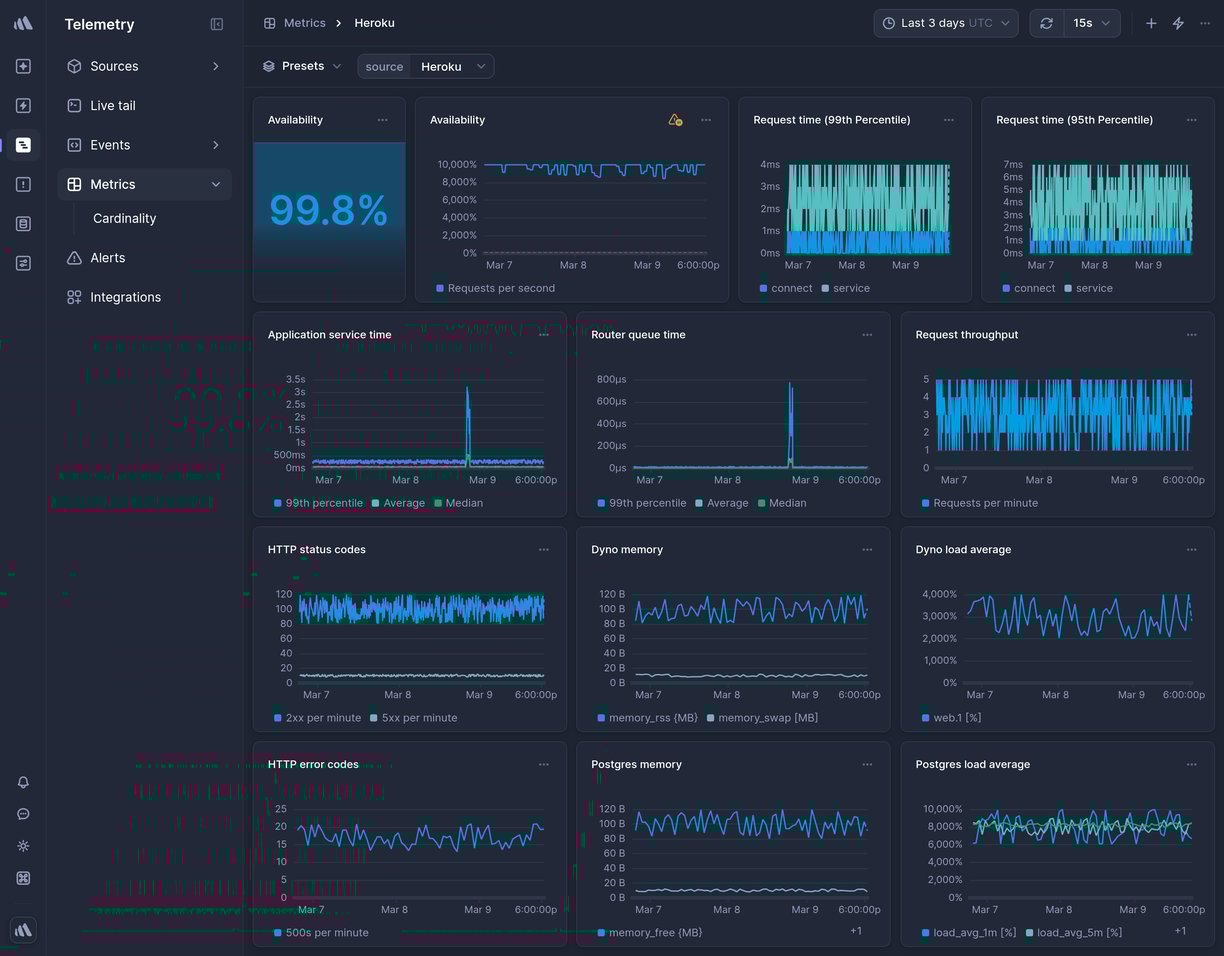Open the feedback chat bubble icon
Image resolution: width=1224 pixels, height=956 pixels.
23,814
